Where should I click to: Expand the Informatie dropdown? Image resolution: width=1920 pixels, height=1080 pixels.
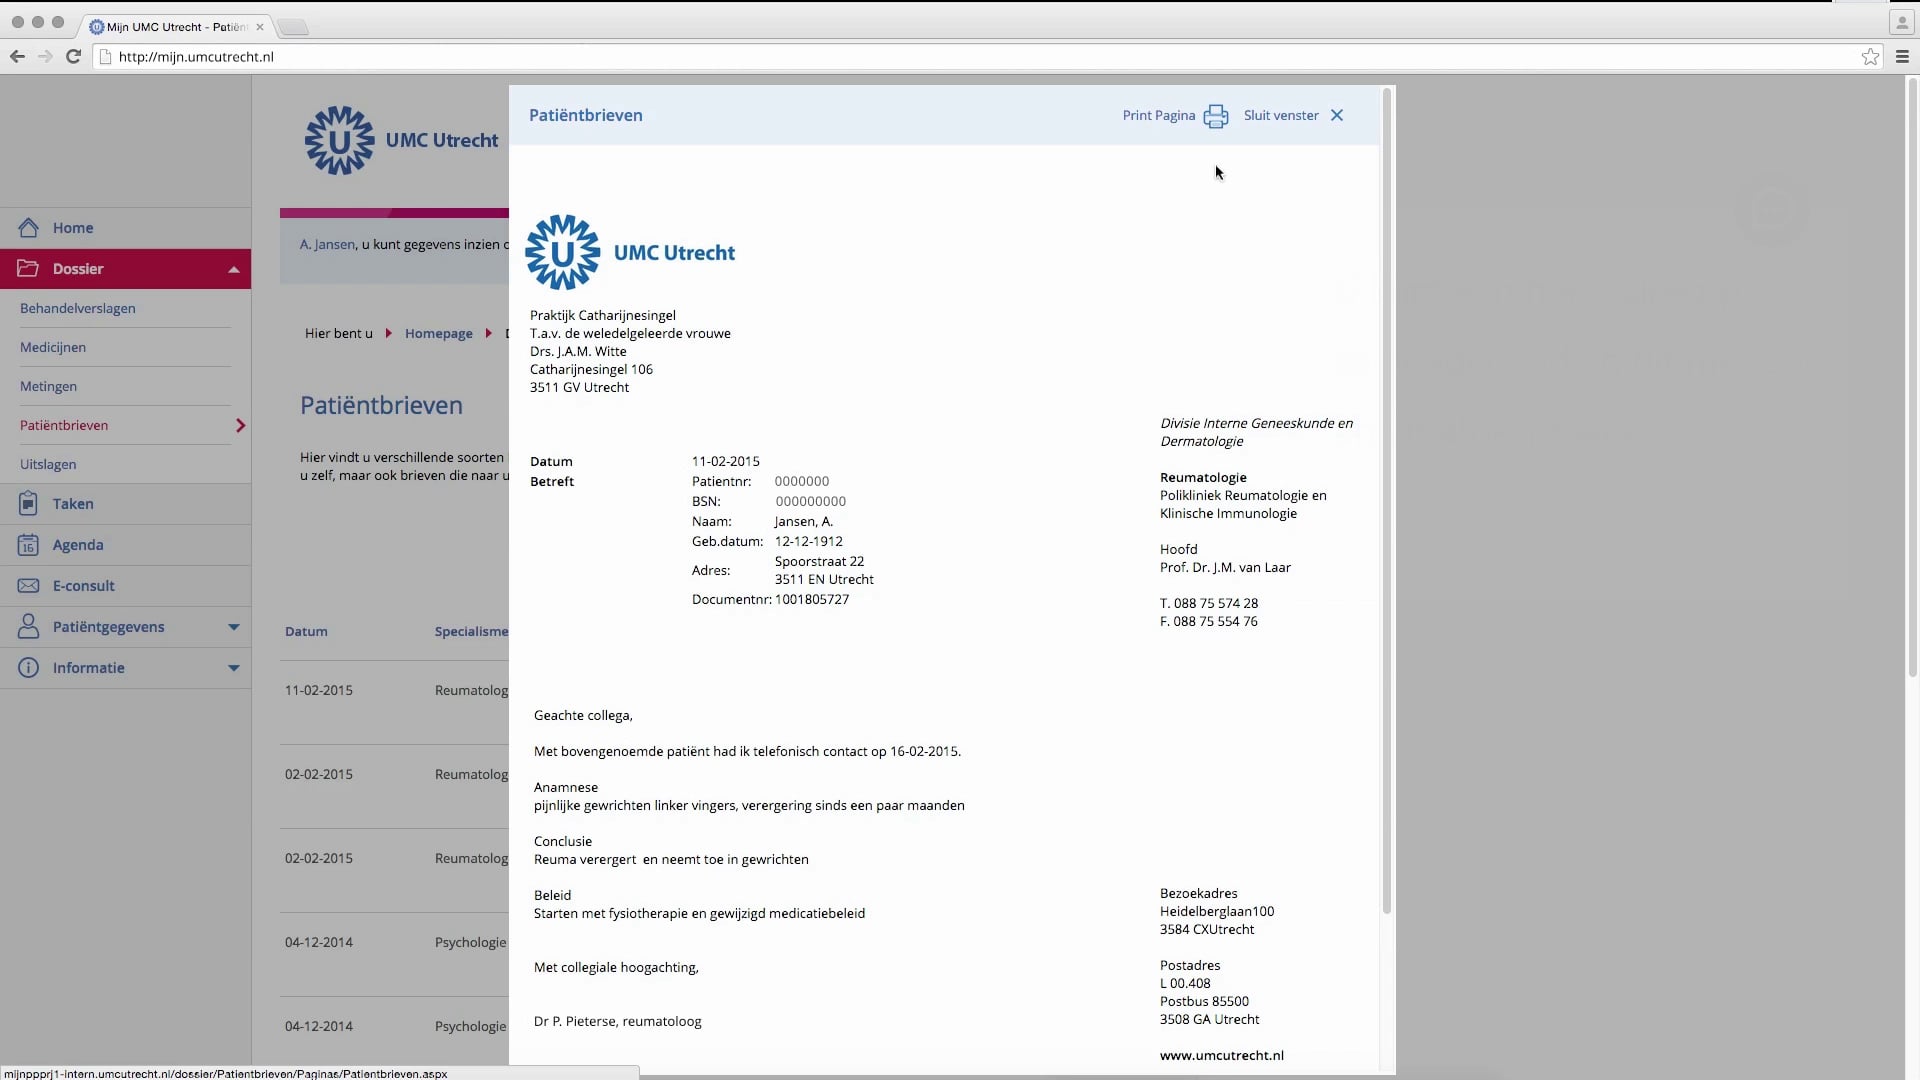(x=233, y=668)
